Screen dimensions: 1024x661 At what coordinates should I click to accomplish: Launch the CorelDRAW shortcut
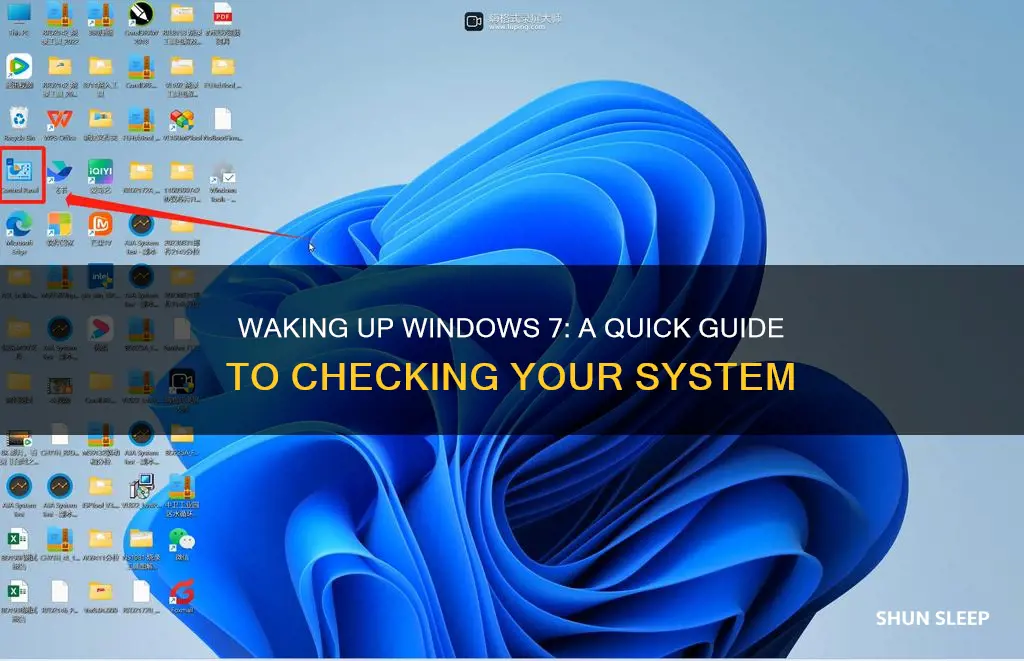pos(141,21)
